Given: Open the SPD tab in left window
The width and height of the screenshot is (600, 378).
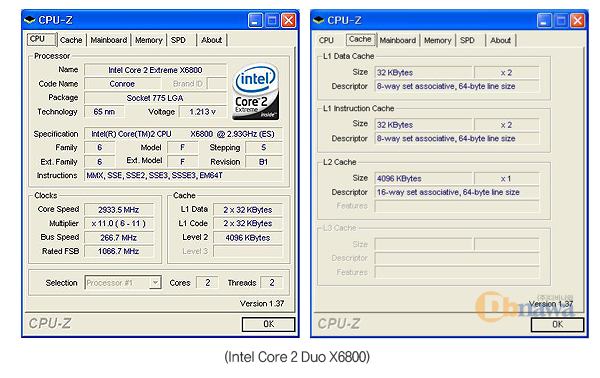Looking at the screenshot, I should tap(178, 40).
